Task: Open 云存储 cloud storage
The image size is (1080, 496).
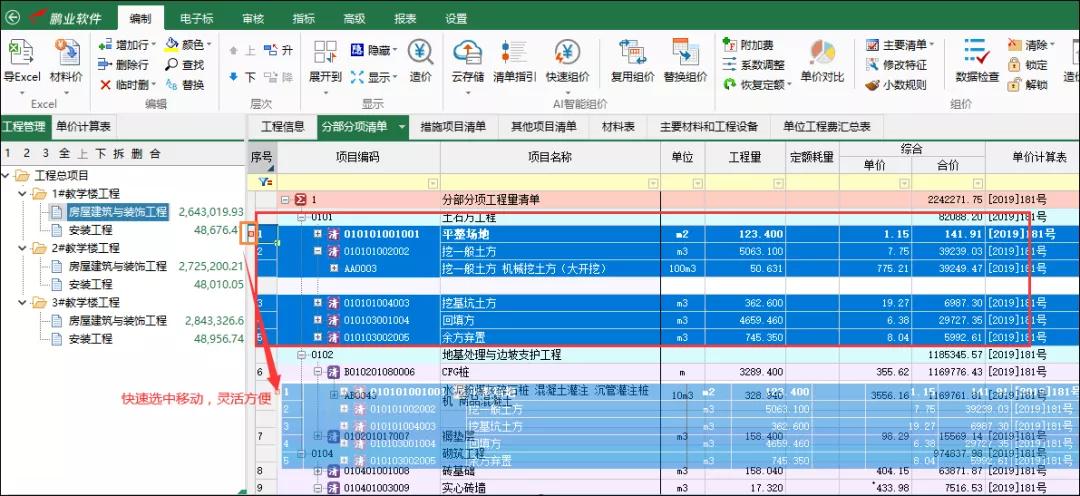Action: tap(467, 55)
